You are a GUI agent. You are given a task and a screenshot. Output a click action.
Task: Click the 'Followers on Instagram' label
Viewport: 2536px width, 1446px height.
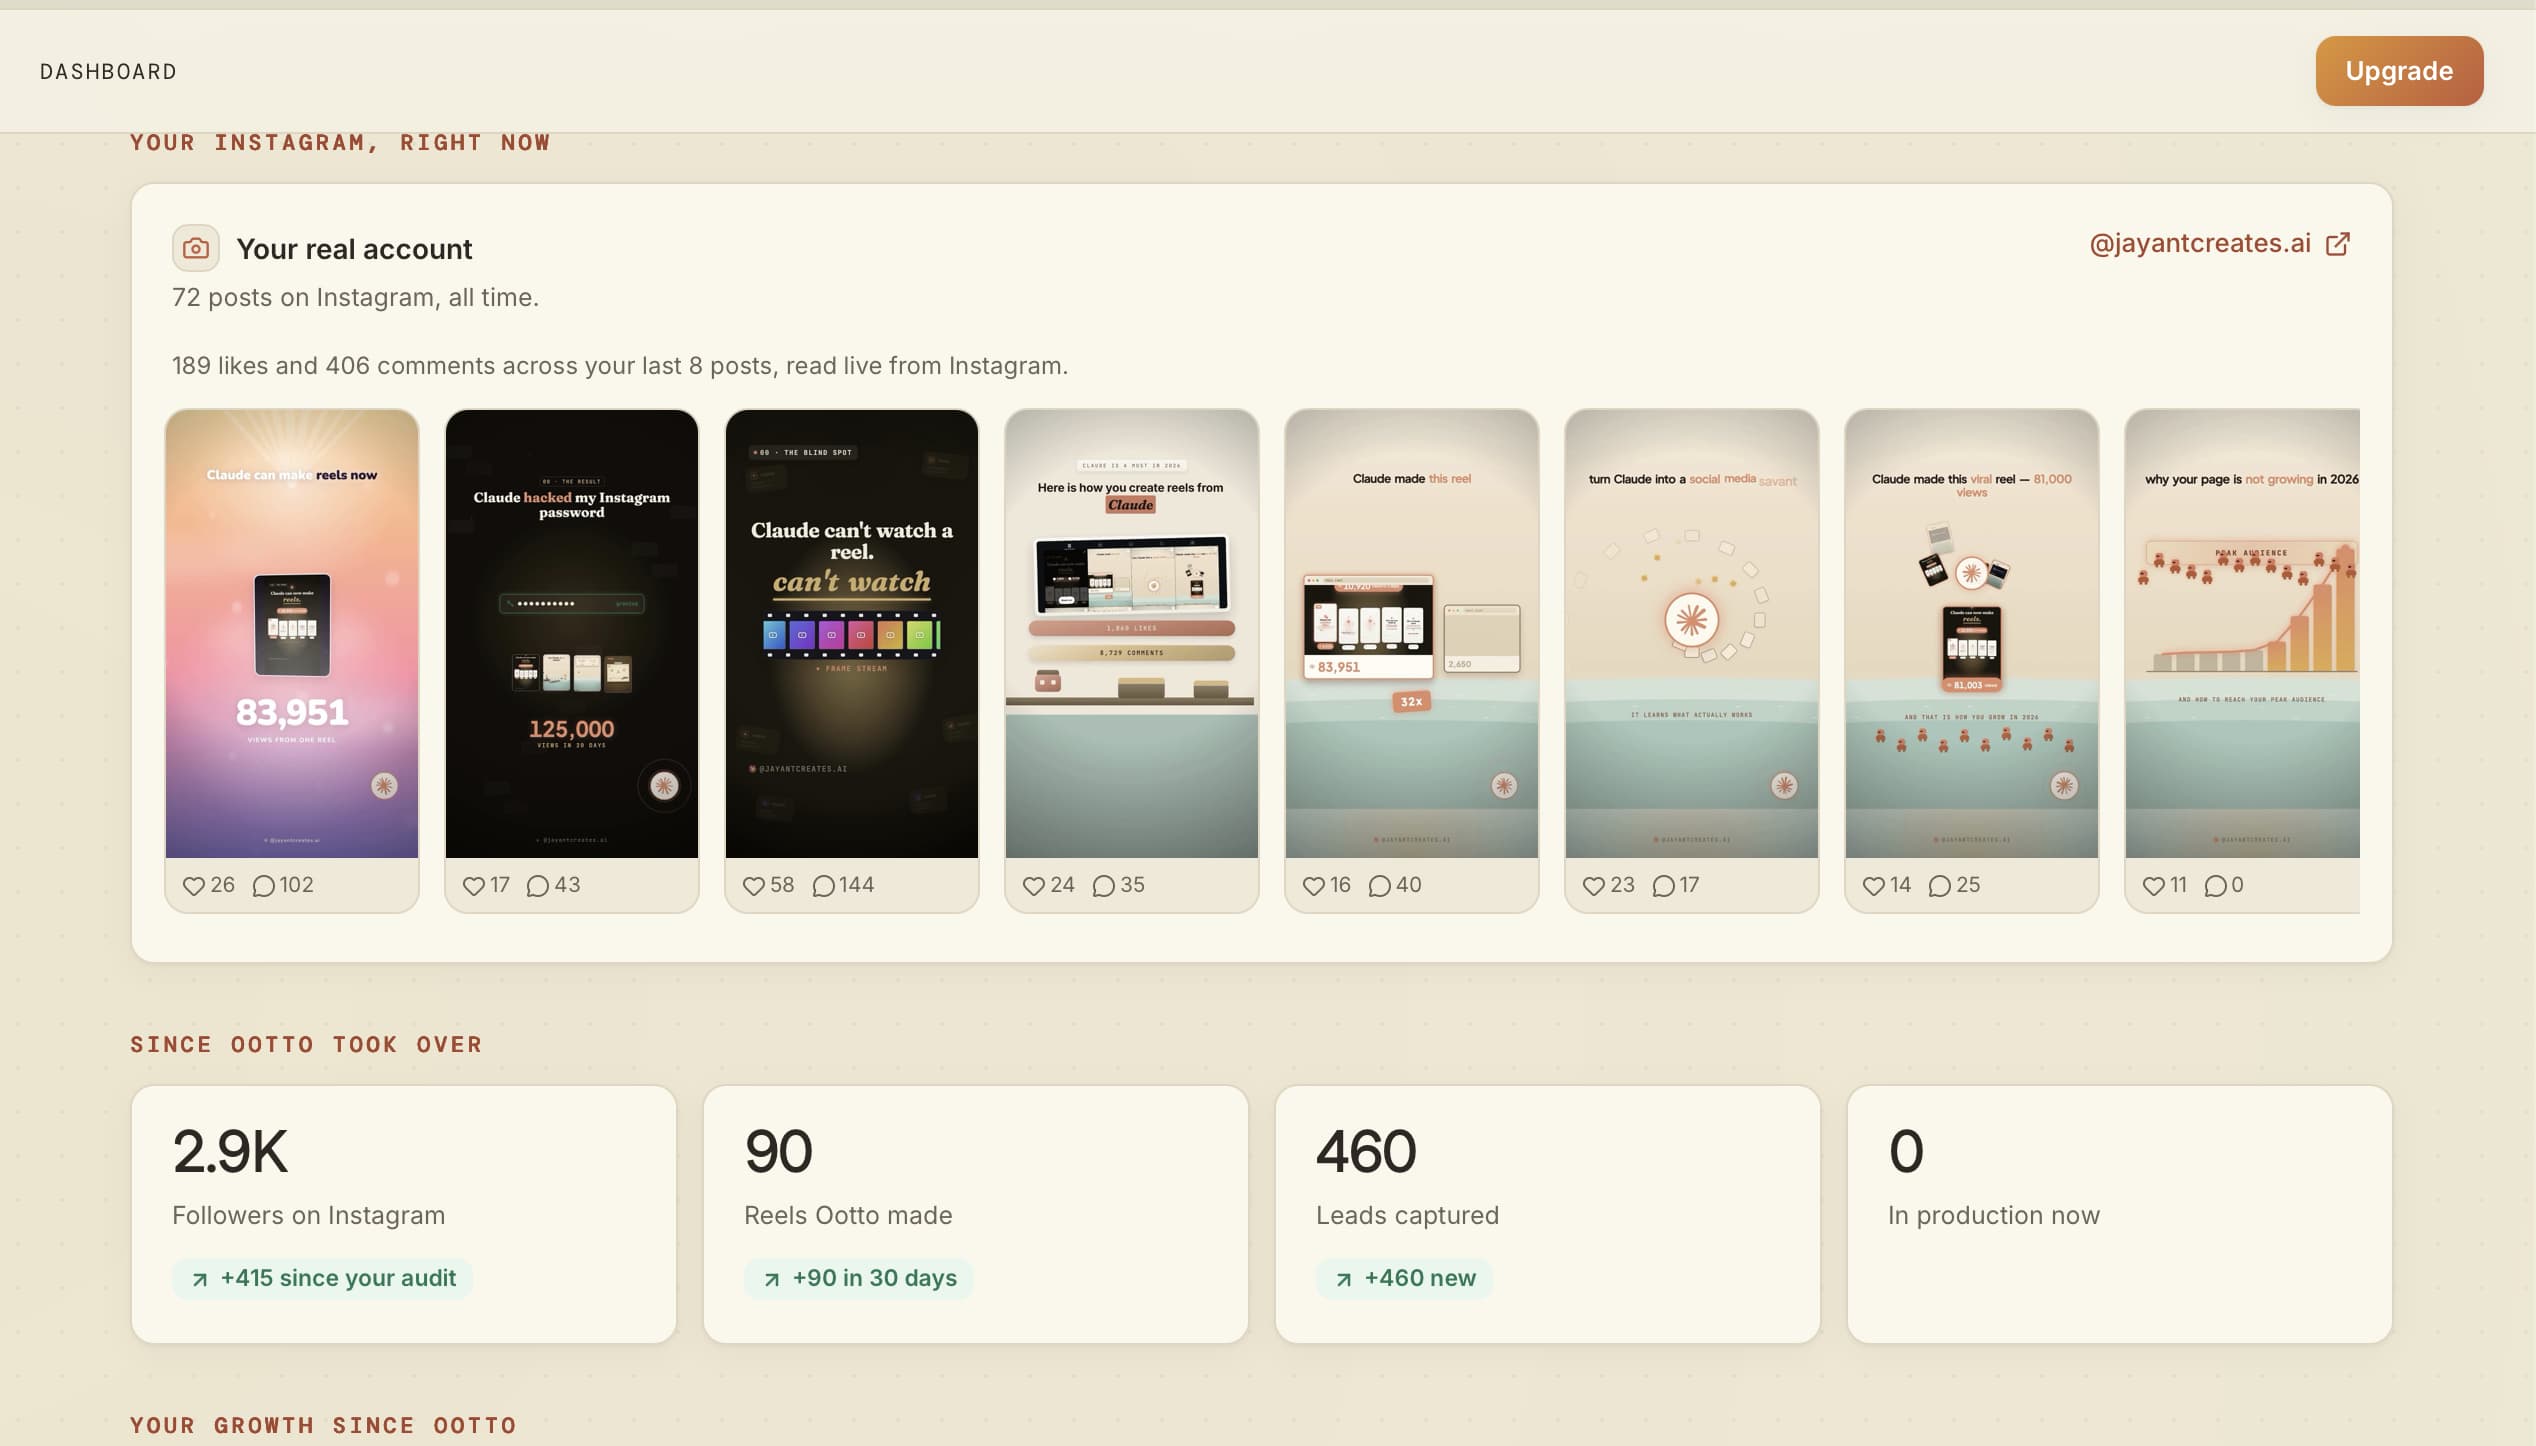308,1215
